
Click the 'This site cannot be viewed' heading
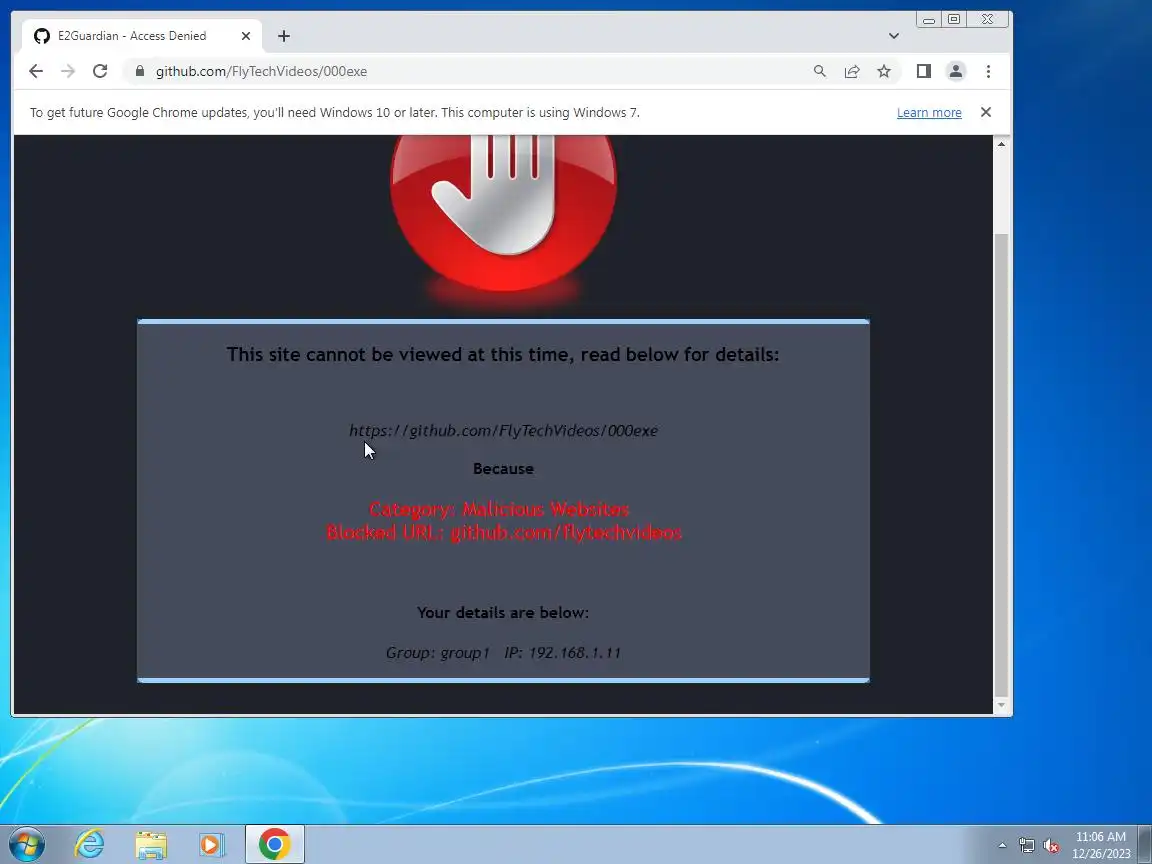coord(503,354)
